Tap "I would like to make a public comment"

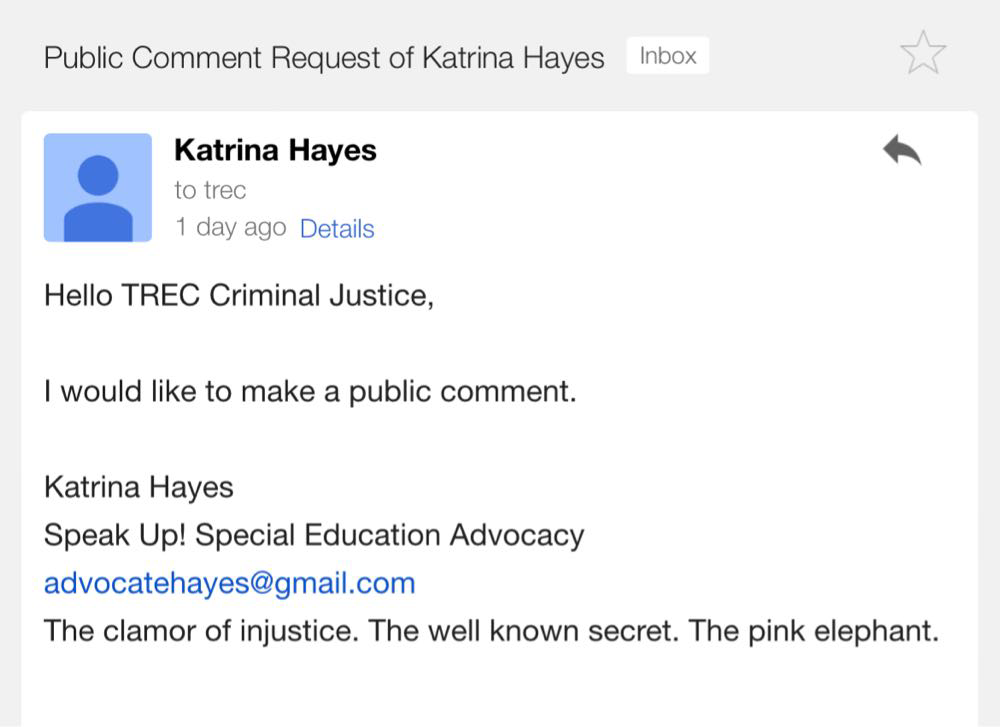[x=310, y=392]
